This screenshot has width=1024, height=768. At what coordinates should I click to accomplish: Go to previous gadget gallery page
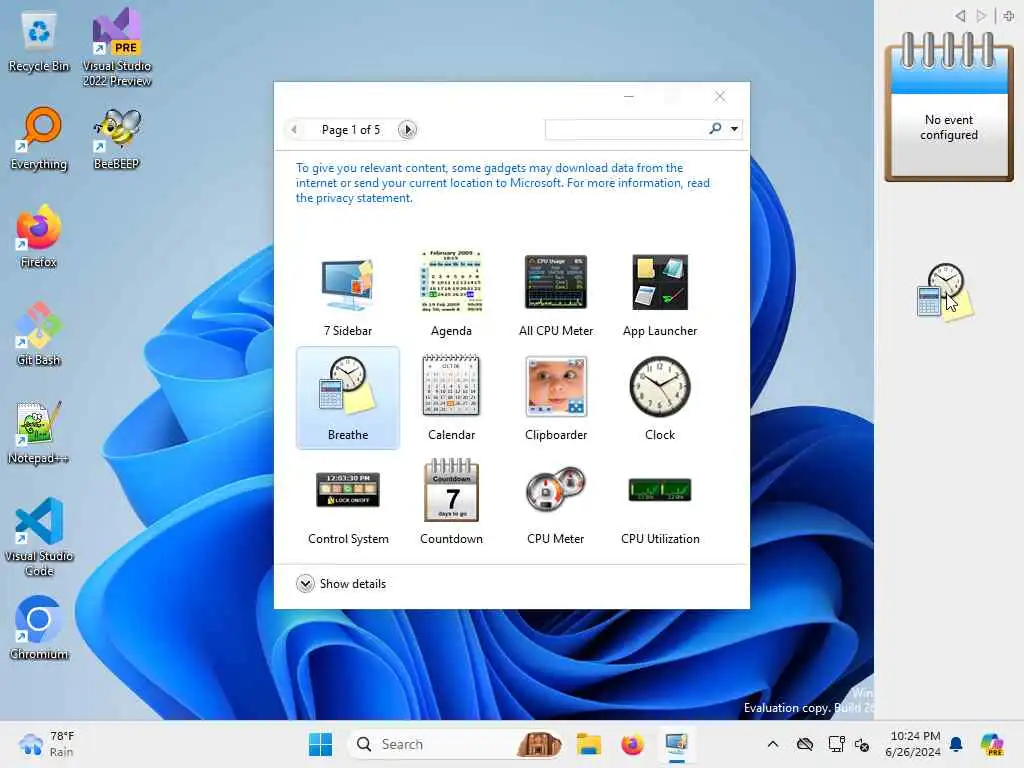[x=294, y=129]
